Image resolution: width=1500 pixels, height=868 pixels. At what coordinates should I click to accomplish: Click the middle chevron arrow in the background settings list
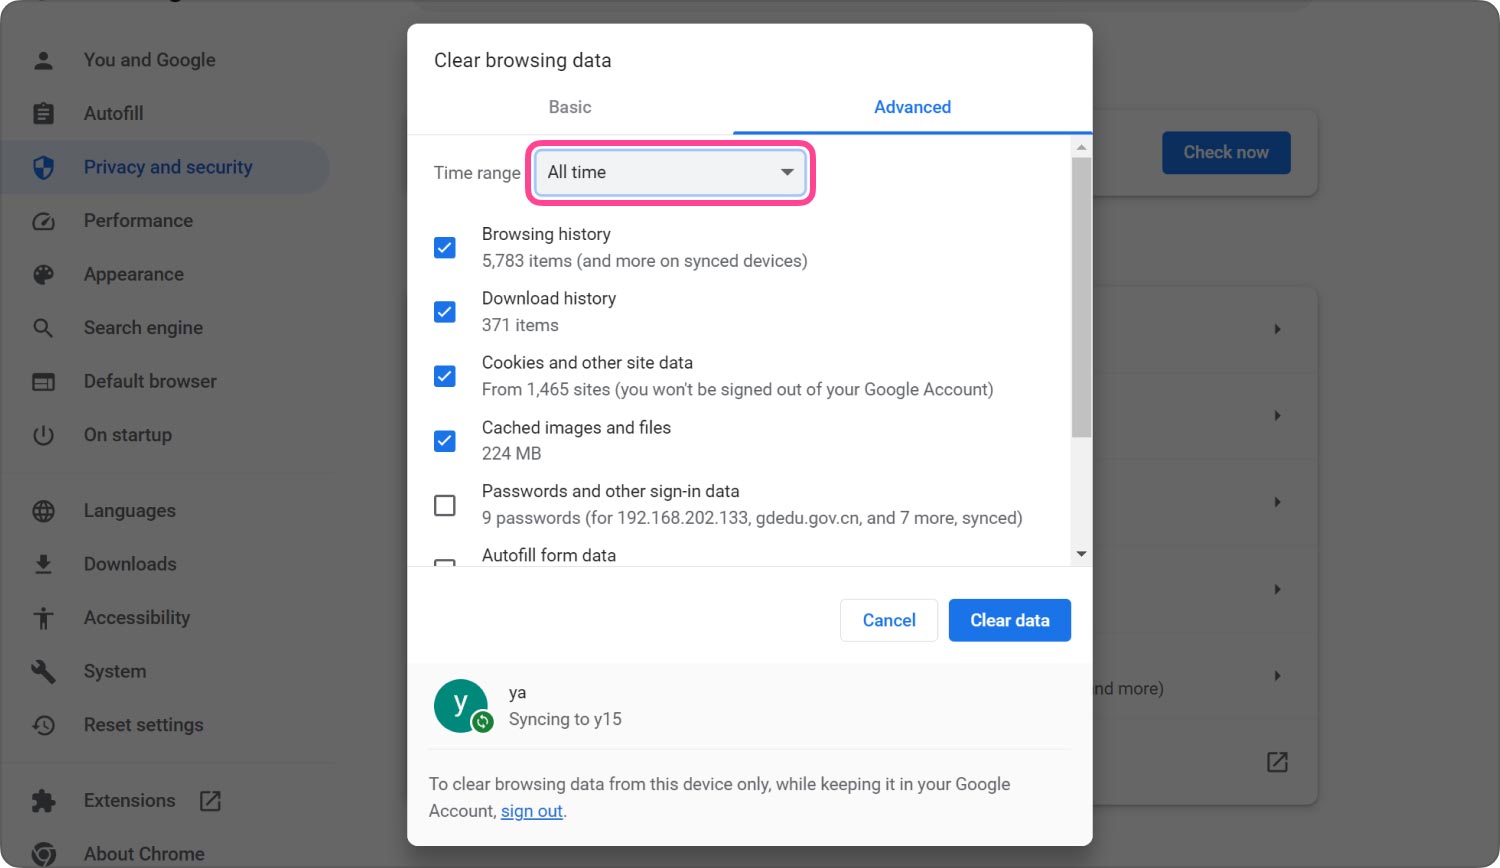1277,502
